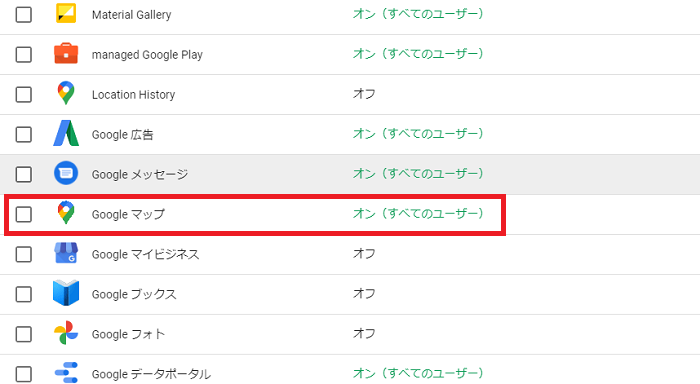Open the Google データポータル icon
This screenshot has height=384, width=700.
click(66, 372)
